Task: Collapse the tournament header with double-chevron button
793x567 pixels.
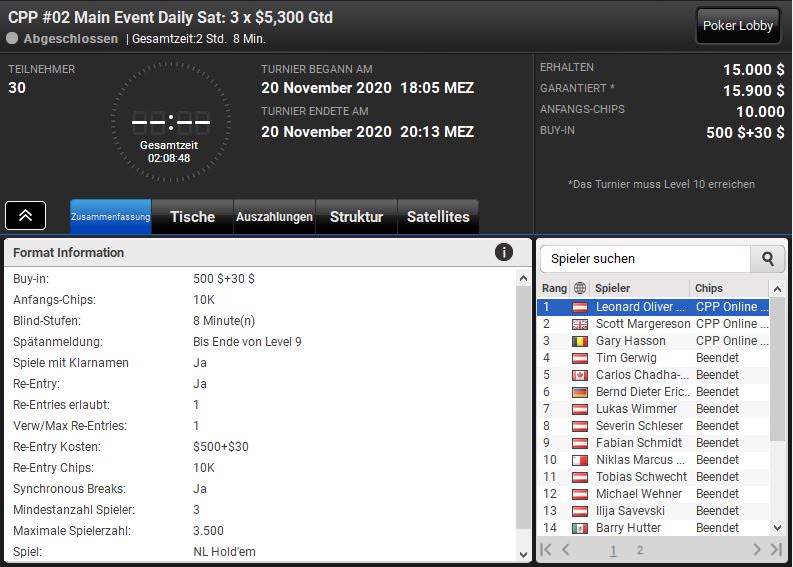Action: click(25, 215)
